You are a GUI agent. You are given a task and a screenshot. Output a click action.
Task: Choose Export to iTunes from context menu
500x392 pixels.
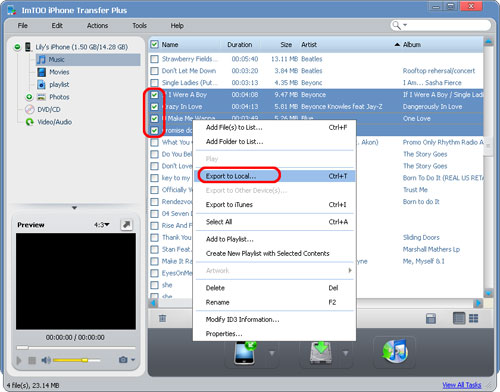pyautogui.click(x=275, y=205)
